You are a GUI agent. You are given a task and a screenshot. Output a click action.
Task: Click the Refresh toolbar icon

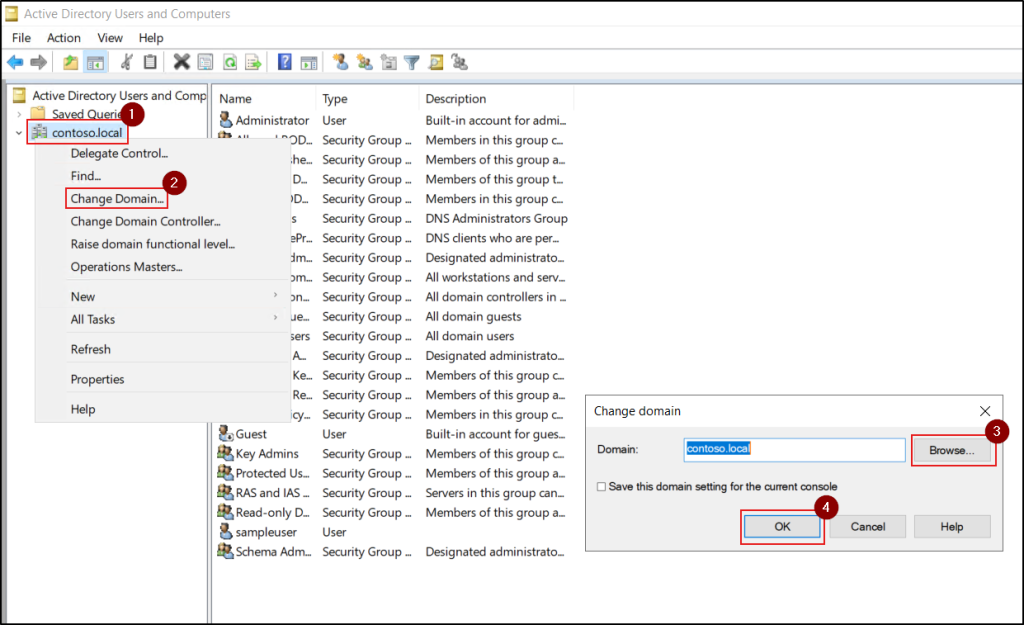(x=230, y=61)
